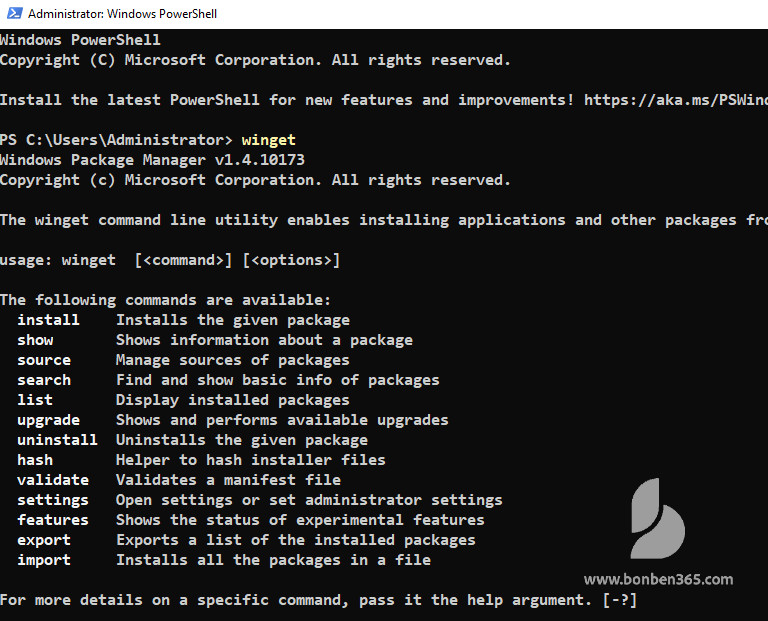Click the lowercase 'Copyright (c) Microsoft Corporation' line
This screenshot has height=621, width=768.
tap(255, 180)
